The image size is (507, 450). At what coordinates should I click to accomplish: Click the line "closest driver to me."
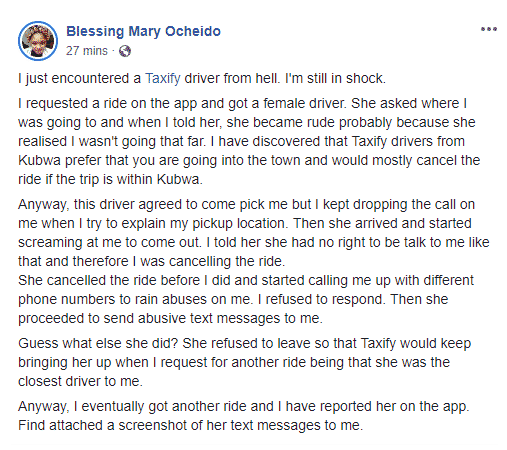(x=80, y=381)
